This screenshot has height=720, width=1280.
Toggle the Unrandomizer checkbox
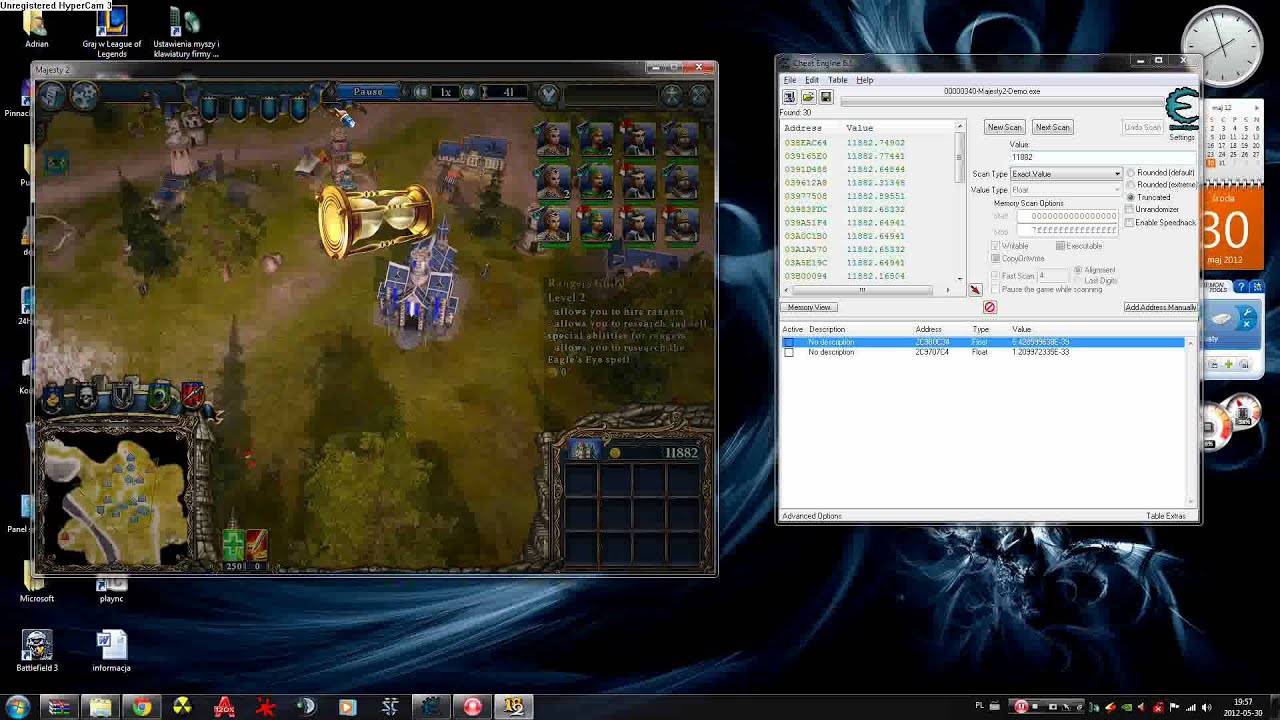point(1130,210)
